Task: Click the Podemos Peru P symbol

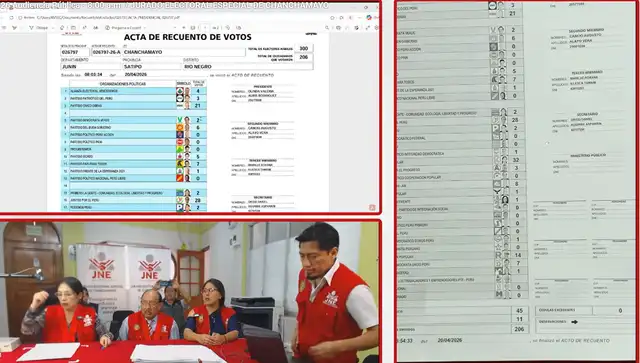Action: (180, 207)
